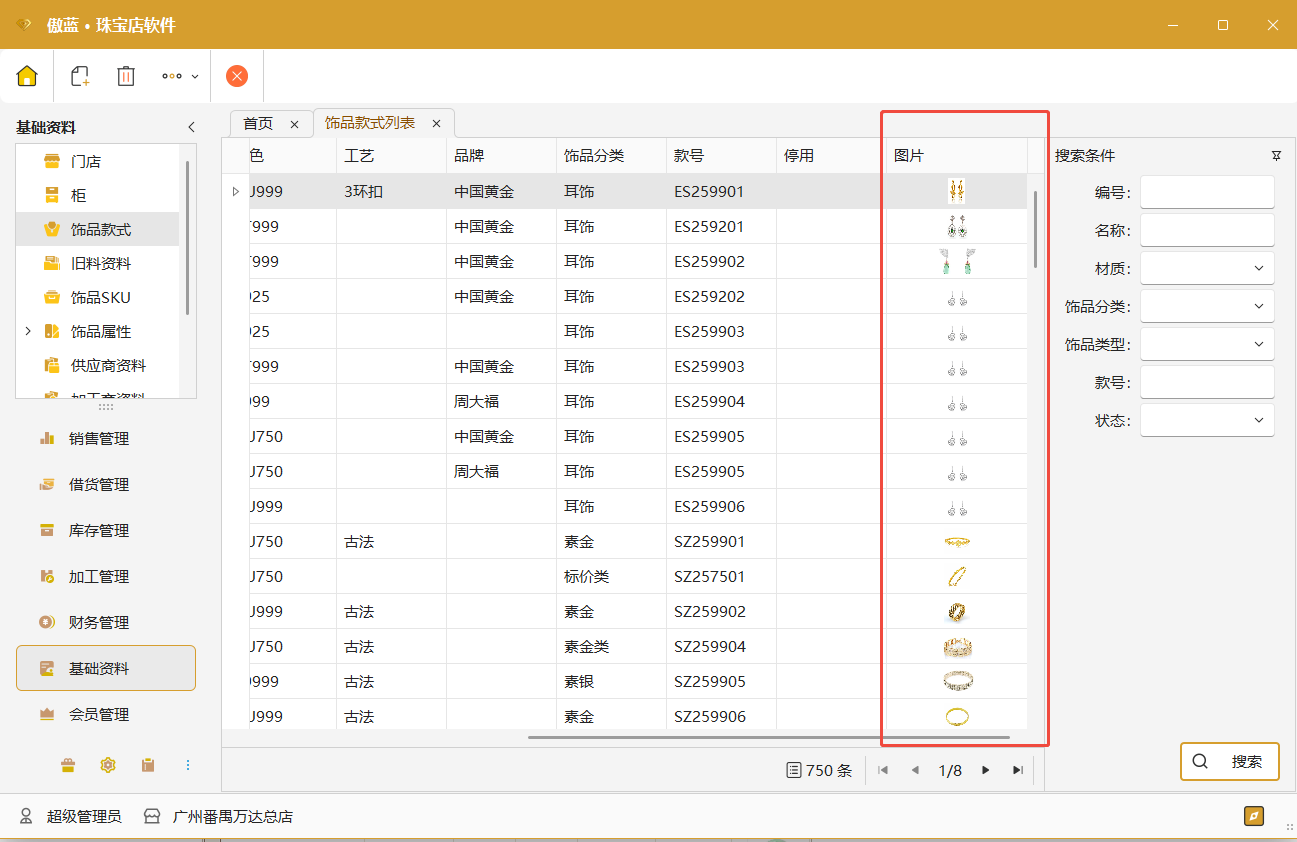Expand the 饰品属性 tree node arrow
1297x842 pixels.
[x=27, y=331]
